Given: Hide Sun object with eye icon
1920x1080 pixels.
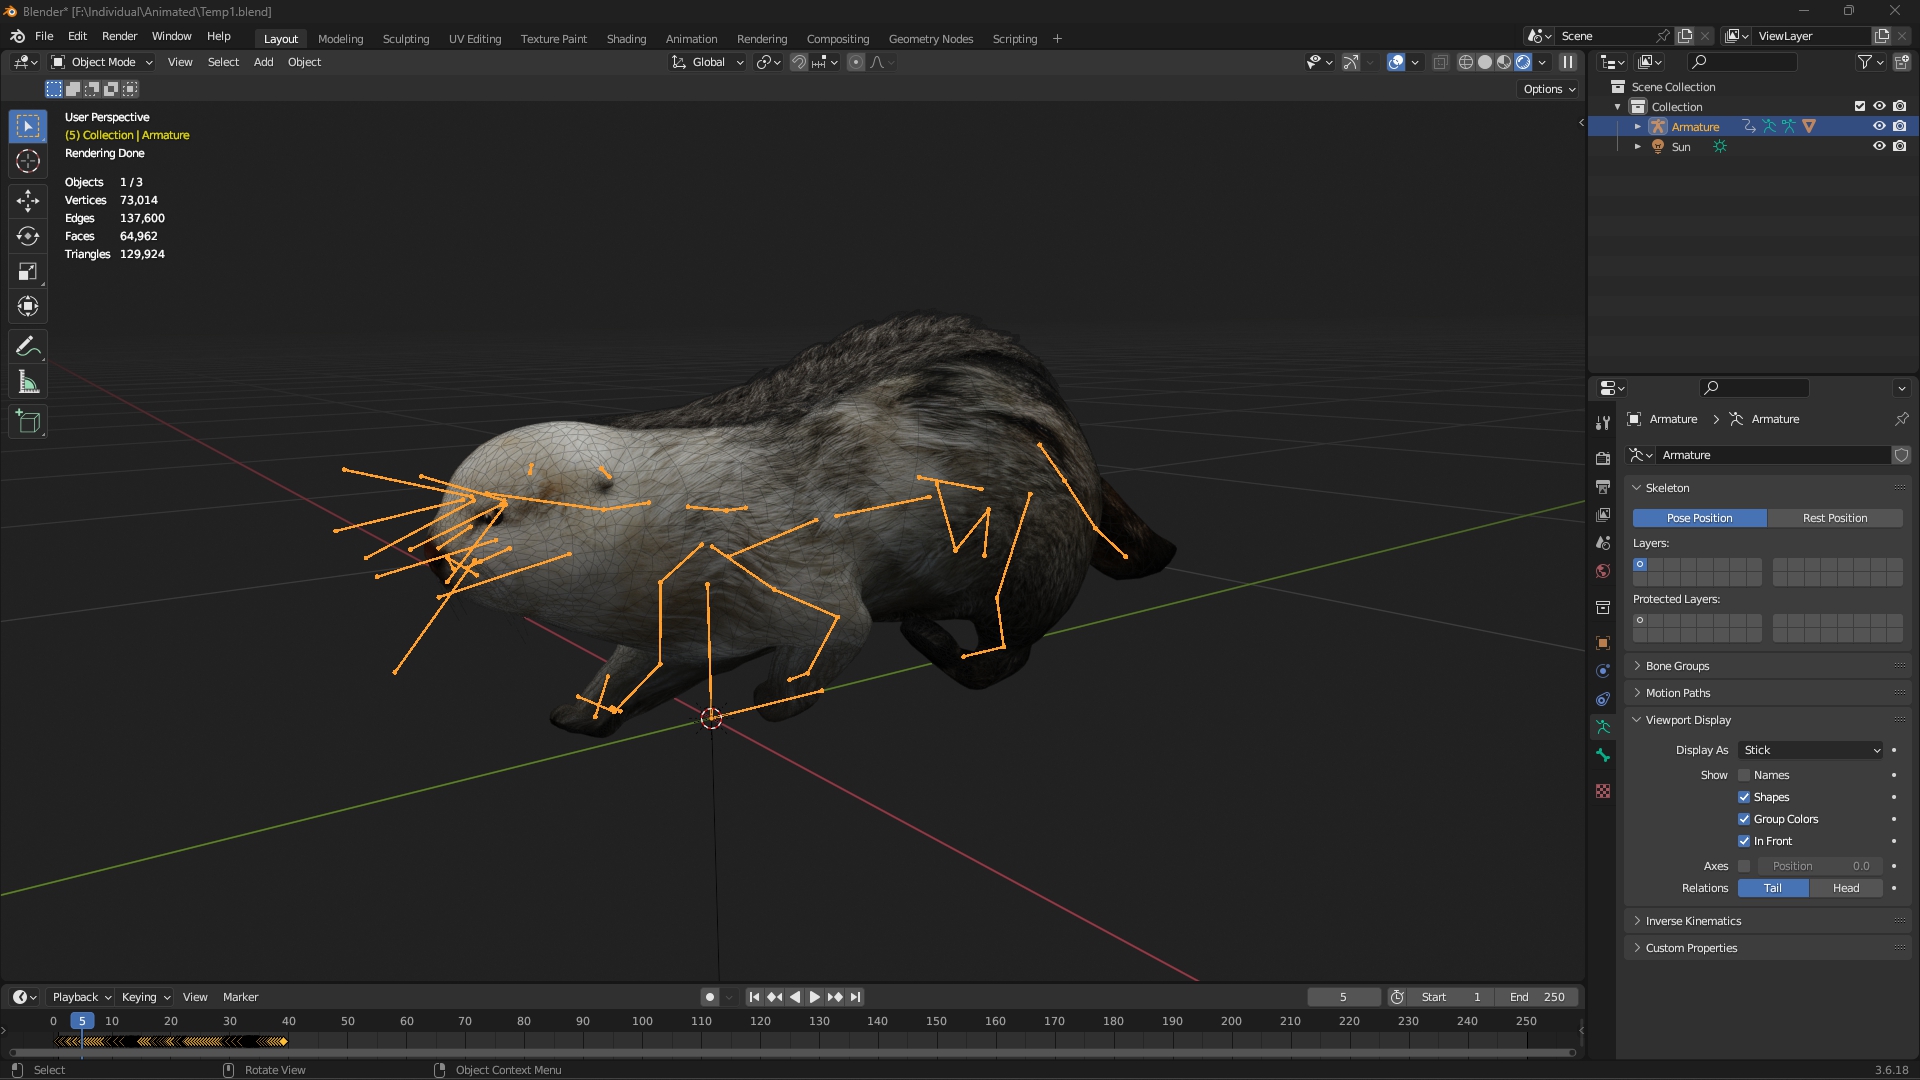Looking at the screenshot, I should tap(1879, 146).
